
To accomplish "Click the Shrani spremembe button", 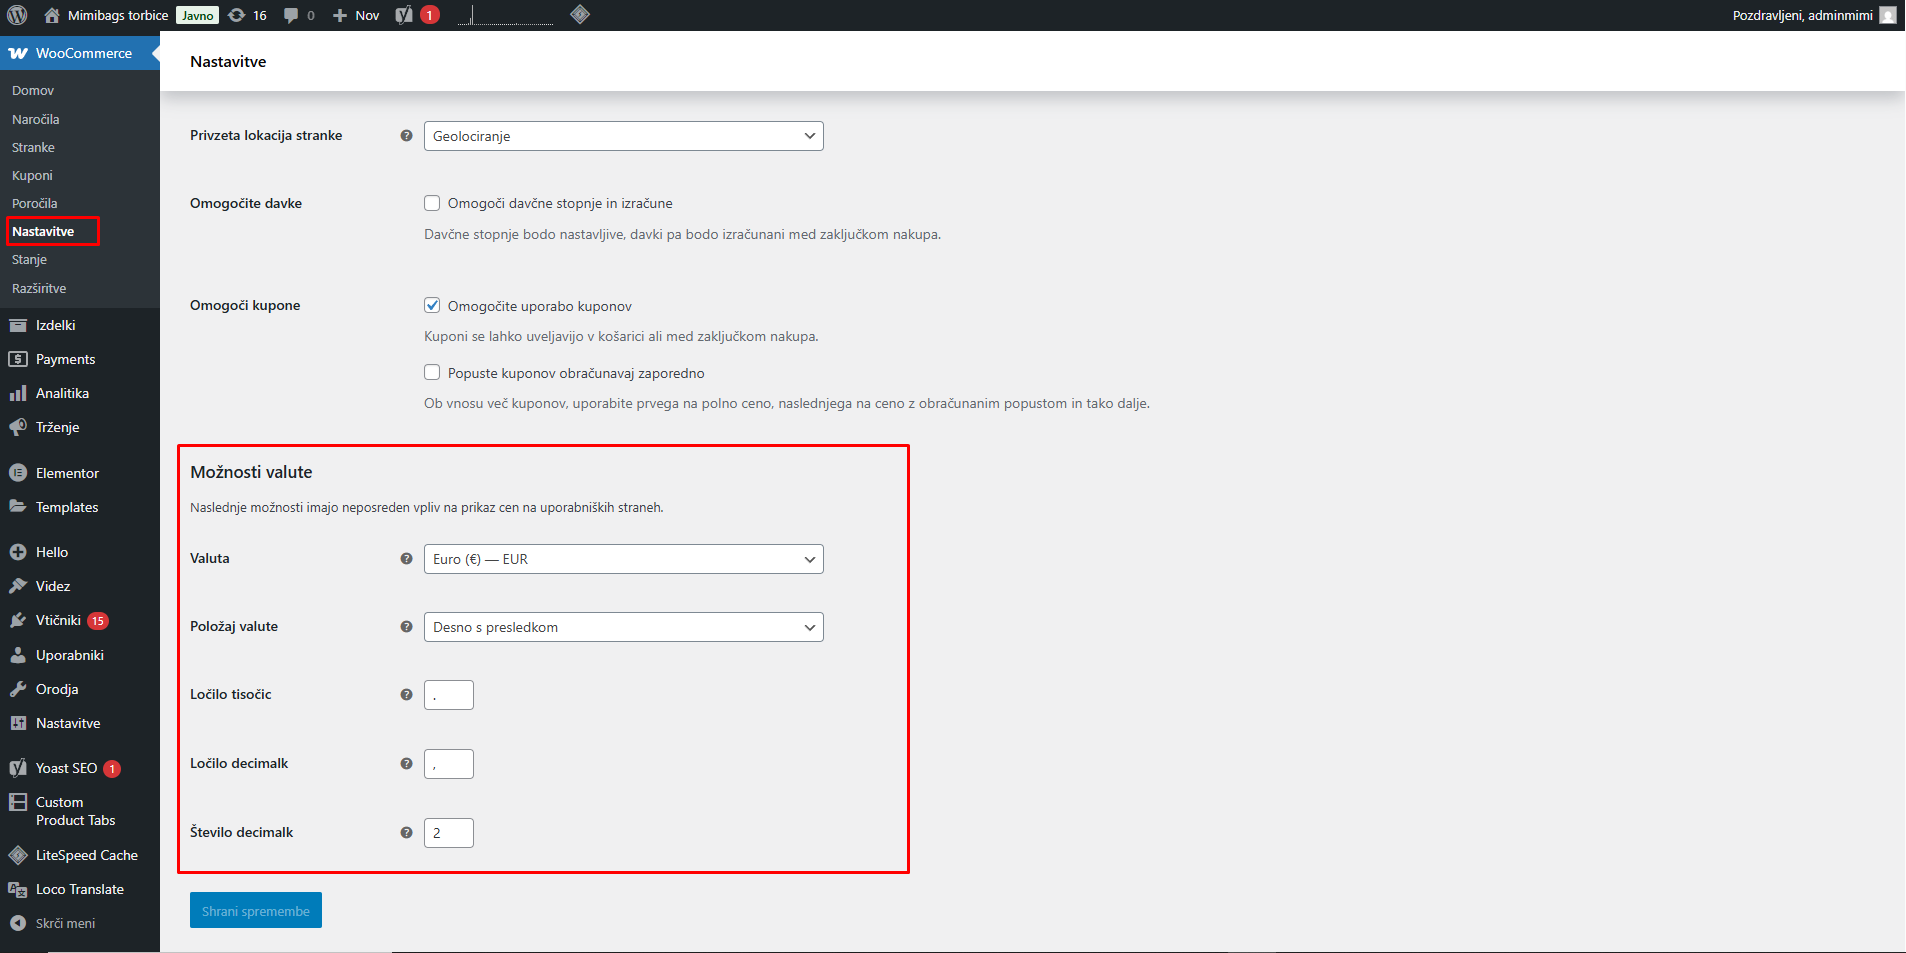I will [x=256, y=910].
